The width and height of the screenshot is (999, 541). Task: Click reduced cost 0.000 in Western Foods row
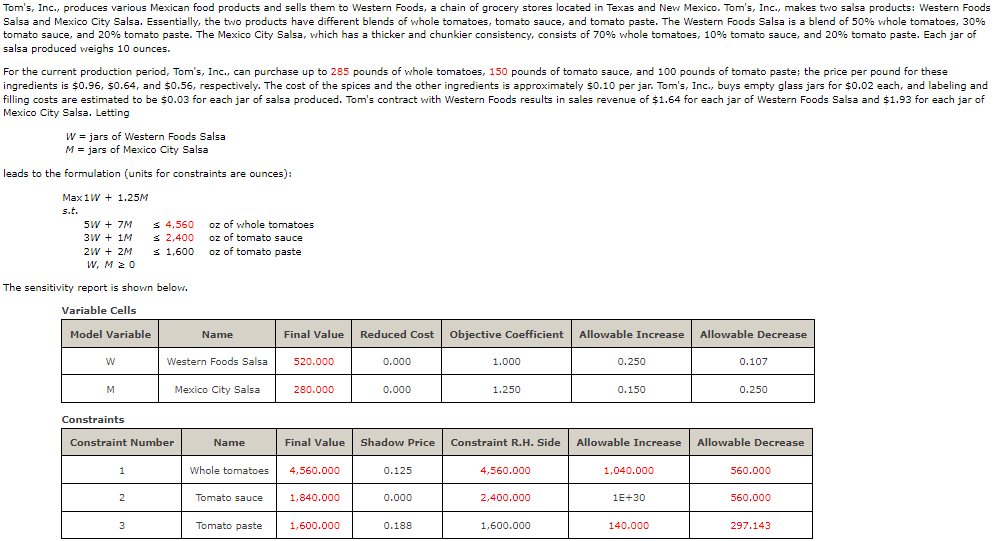click(396, 361)
